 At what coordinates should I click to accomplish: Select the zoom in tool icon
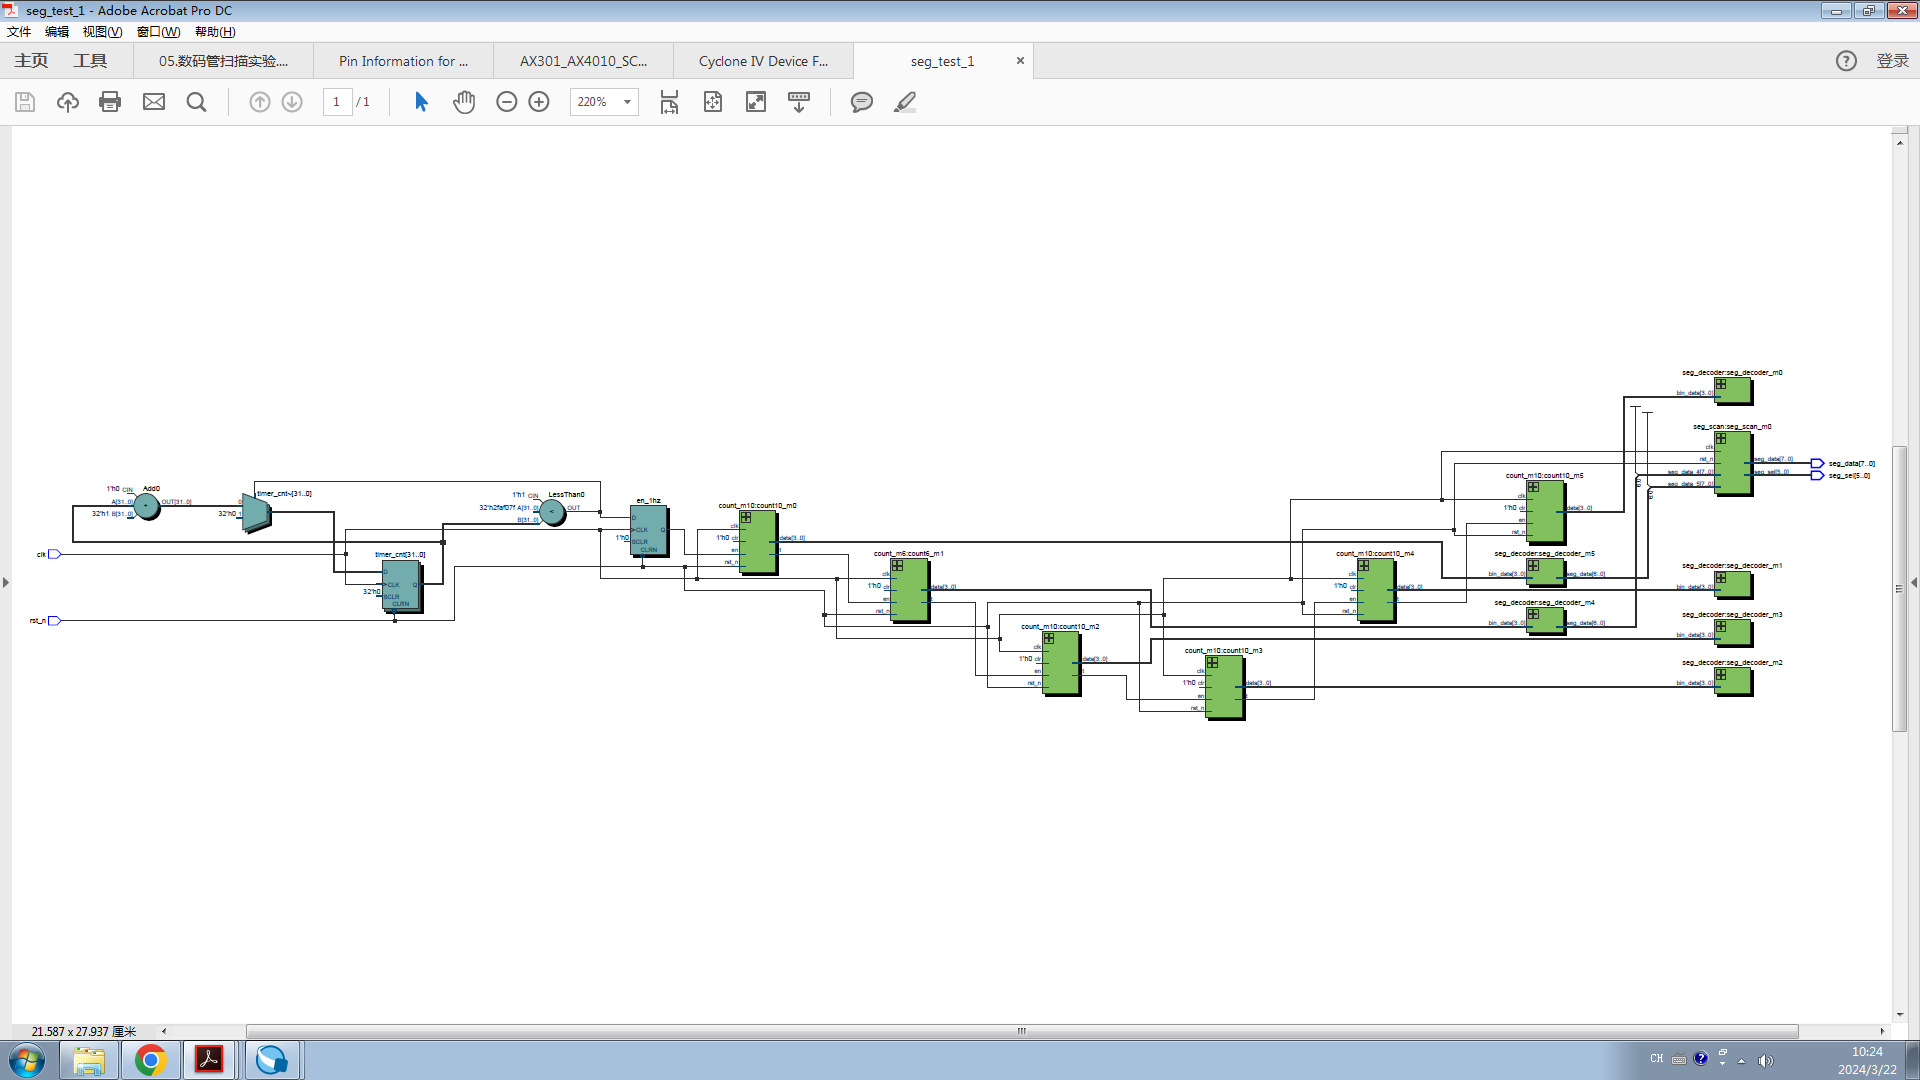coord(537,102)
